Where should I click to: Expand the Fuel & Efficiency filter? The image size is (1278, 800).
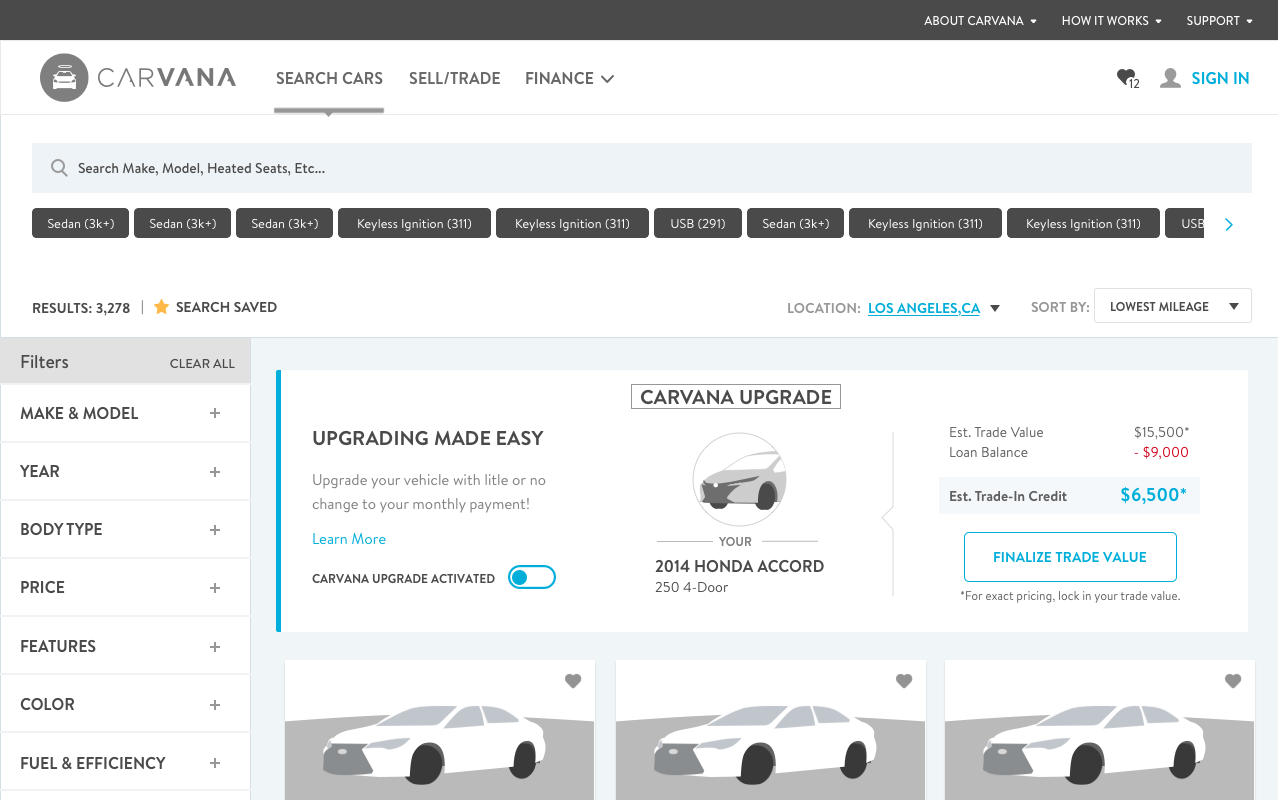pos(125,763)
